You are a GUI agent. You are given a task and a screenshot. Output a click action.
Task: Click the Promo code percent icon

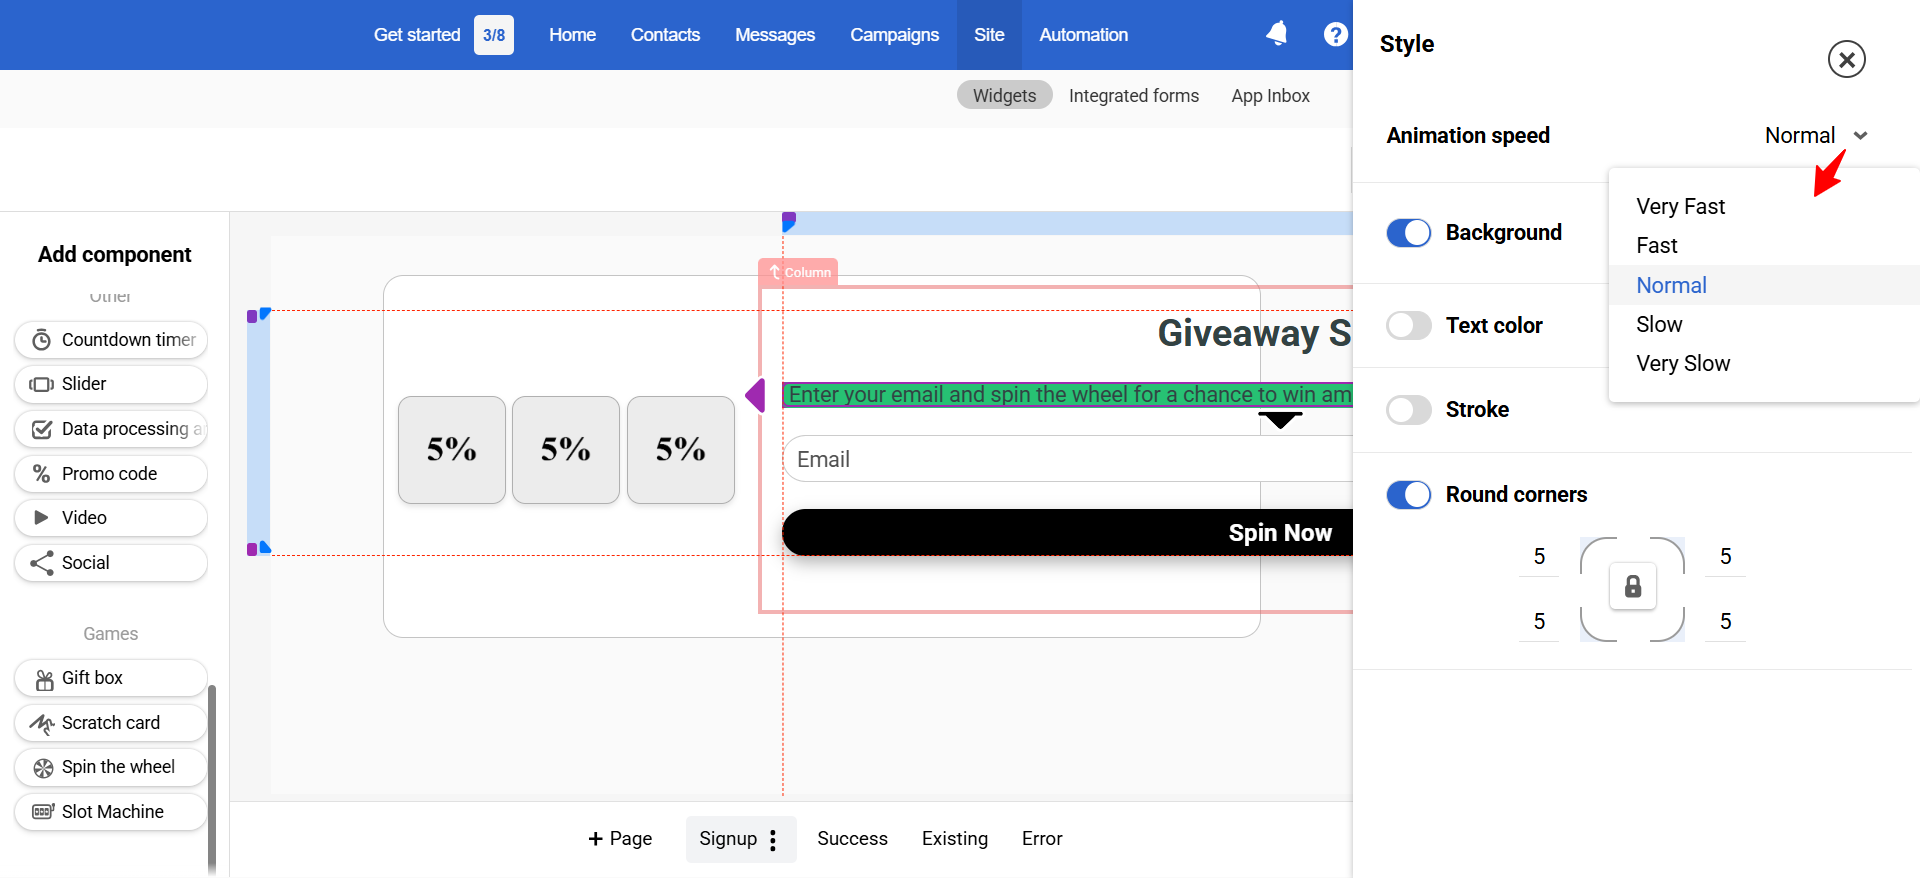[41, 473]
